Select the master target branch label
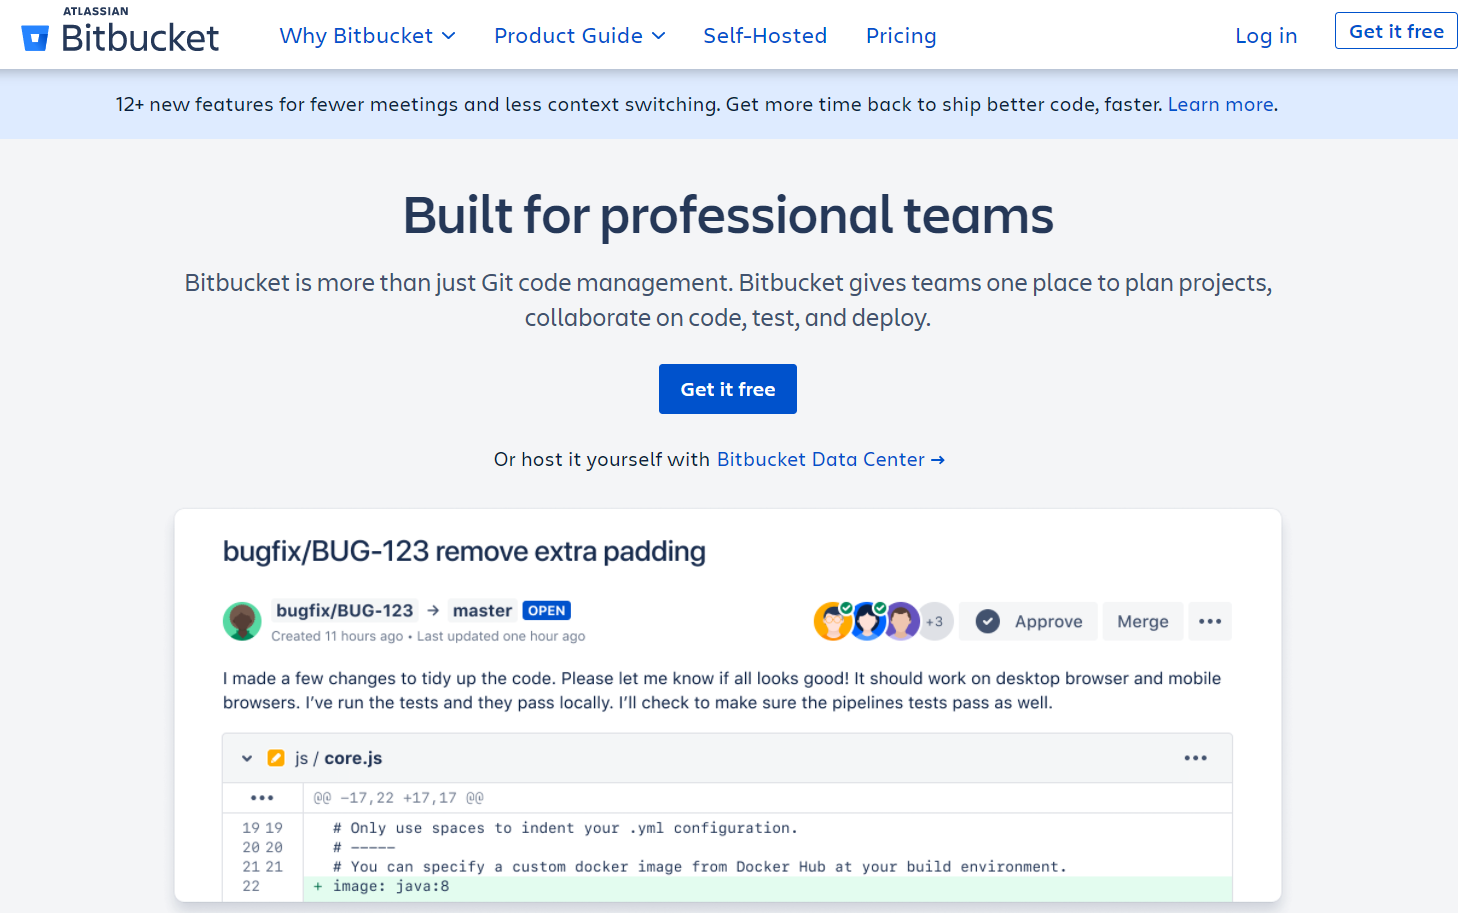This screenshot has width=1458, height=913. [x=482, y=611]
